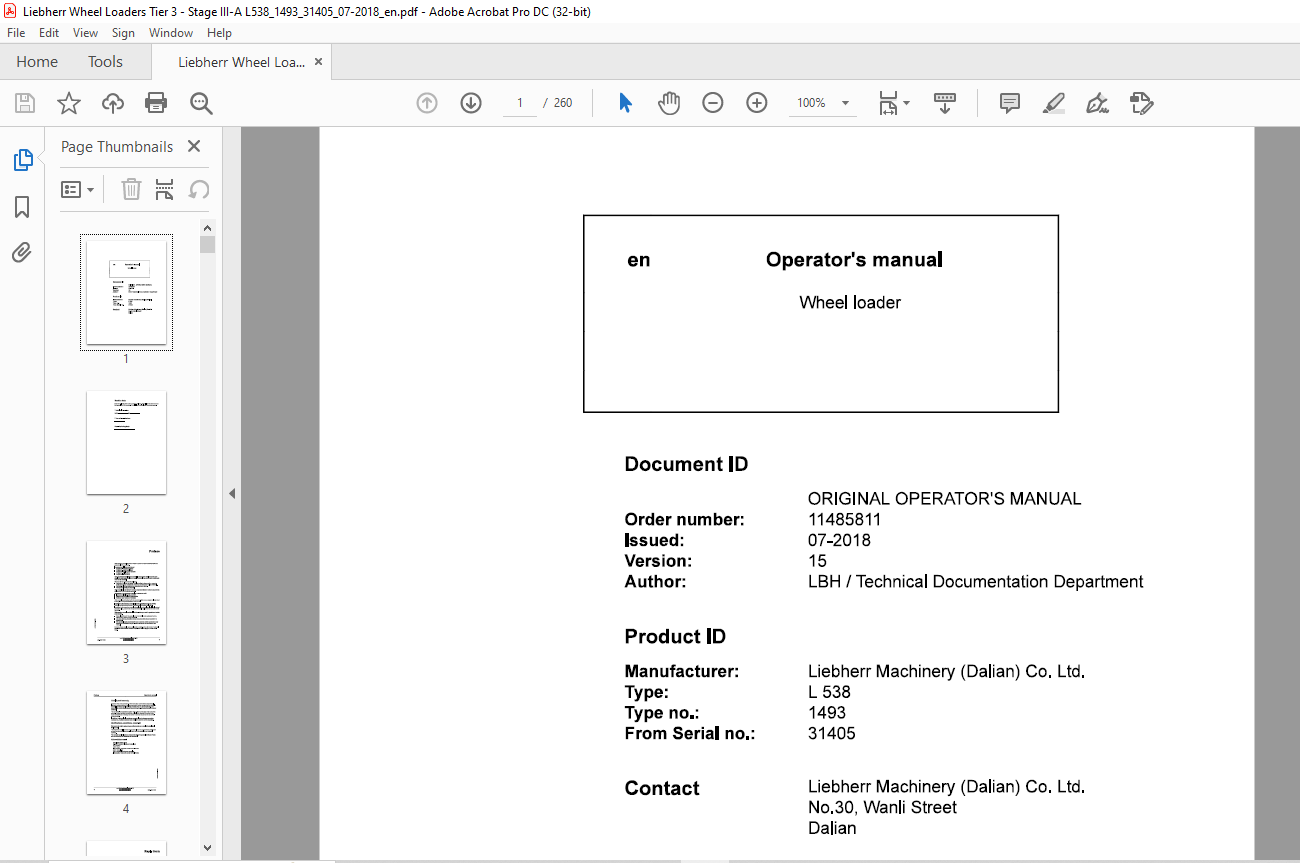
Task: Delete selected page with the trash icon
Action: 131,190
